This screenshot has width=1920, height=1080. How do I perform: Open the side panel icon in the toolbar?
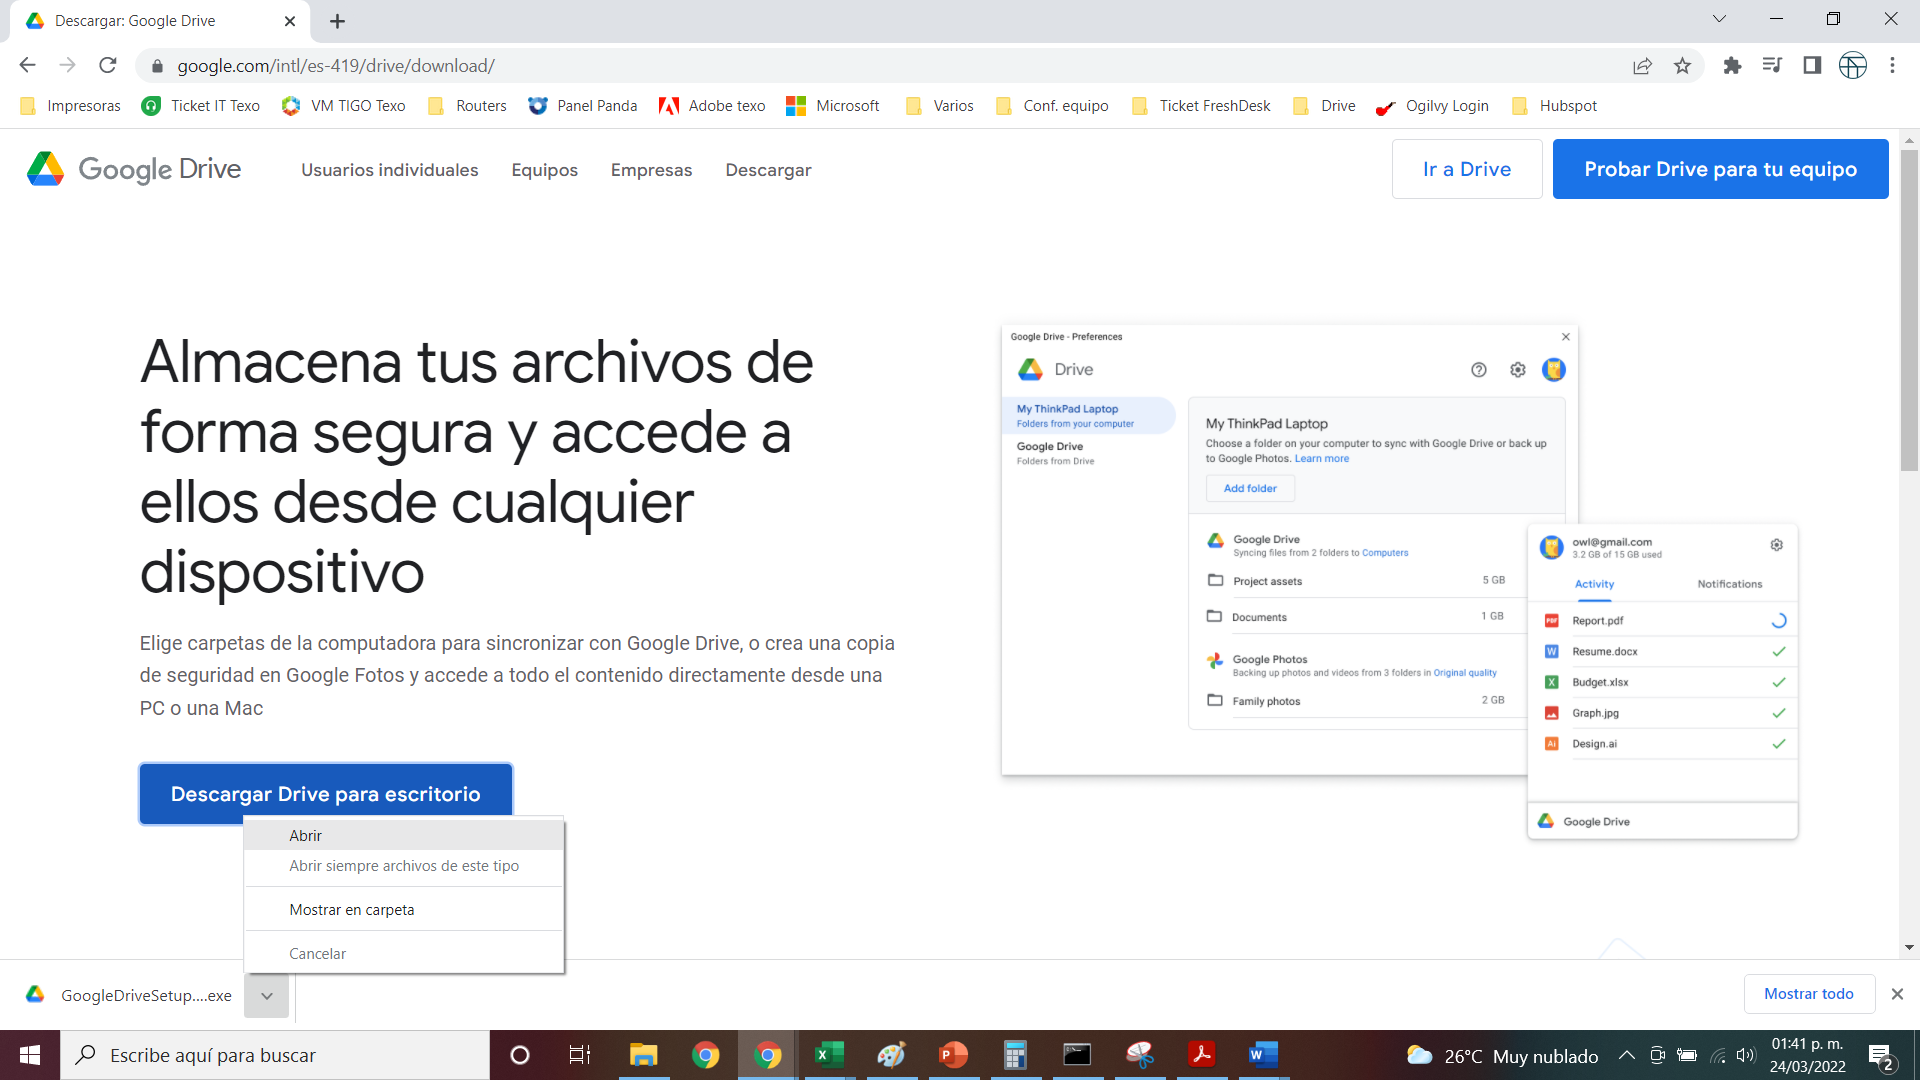pyautogui.click(x=1812, y=66)
